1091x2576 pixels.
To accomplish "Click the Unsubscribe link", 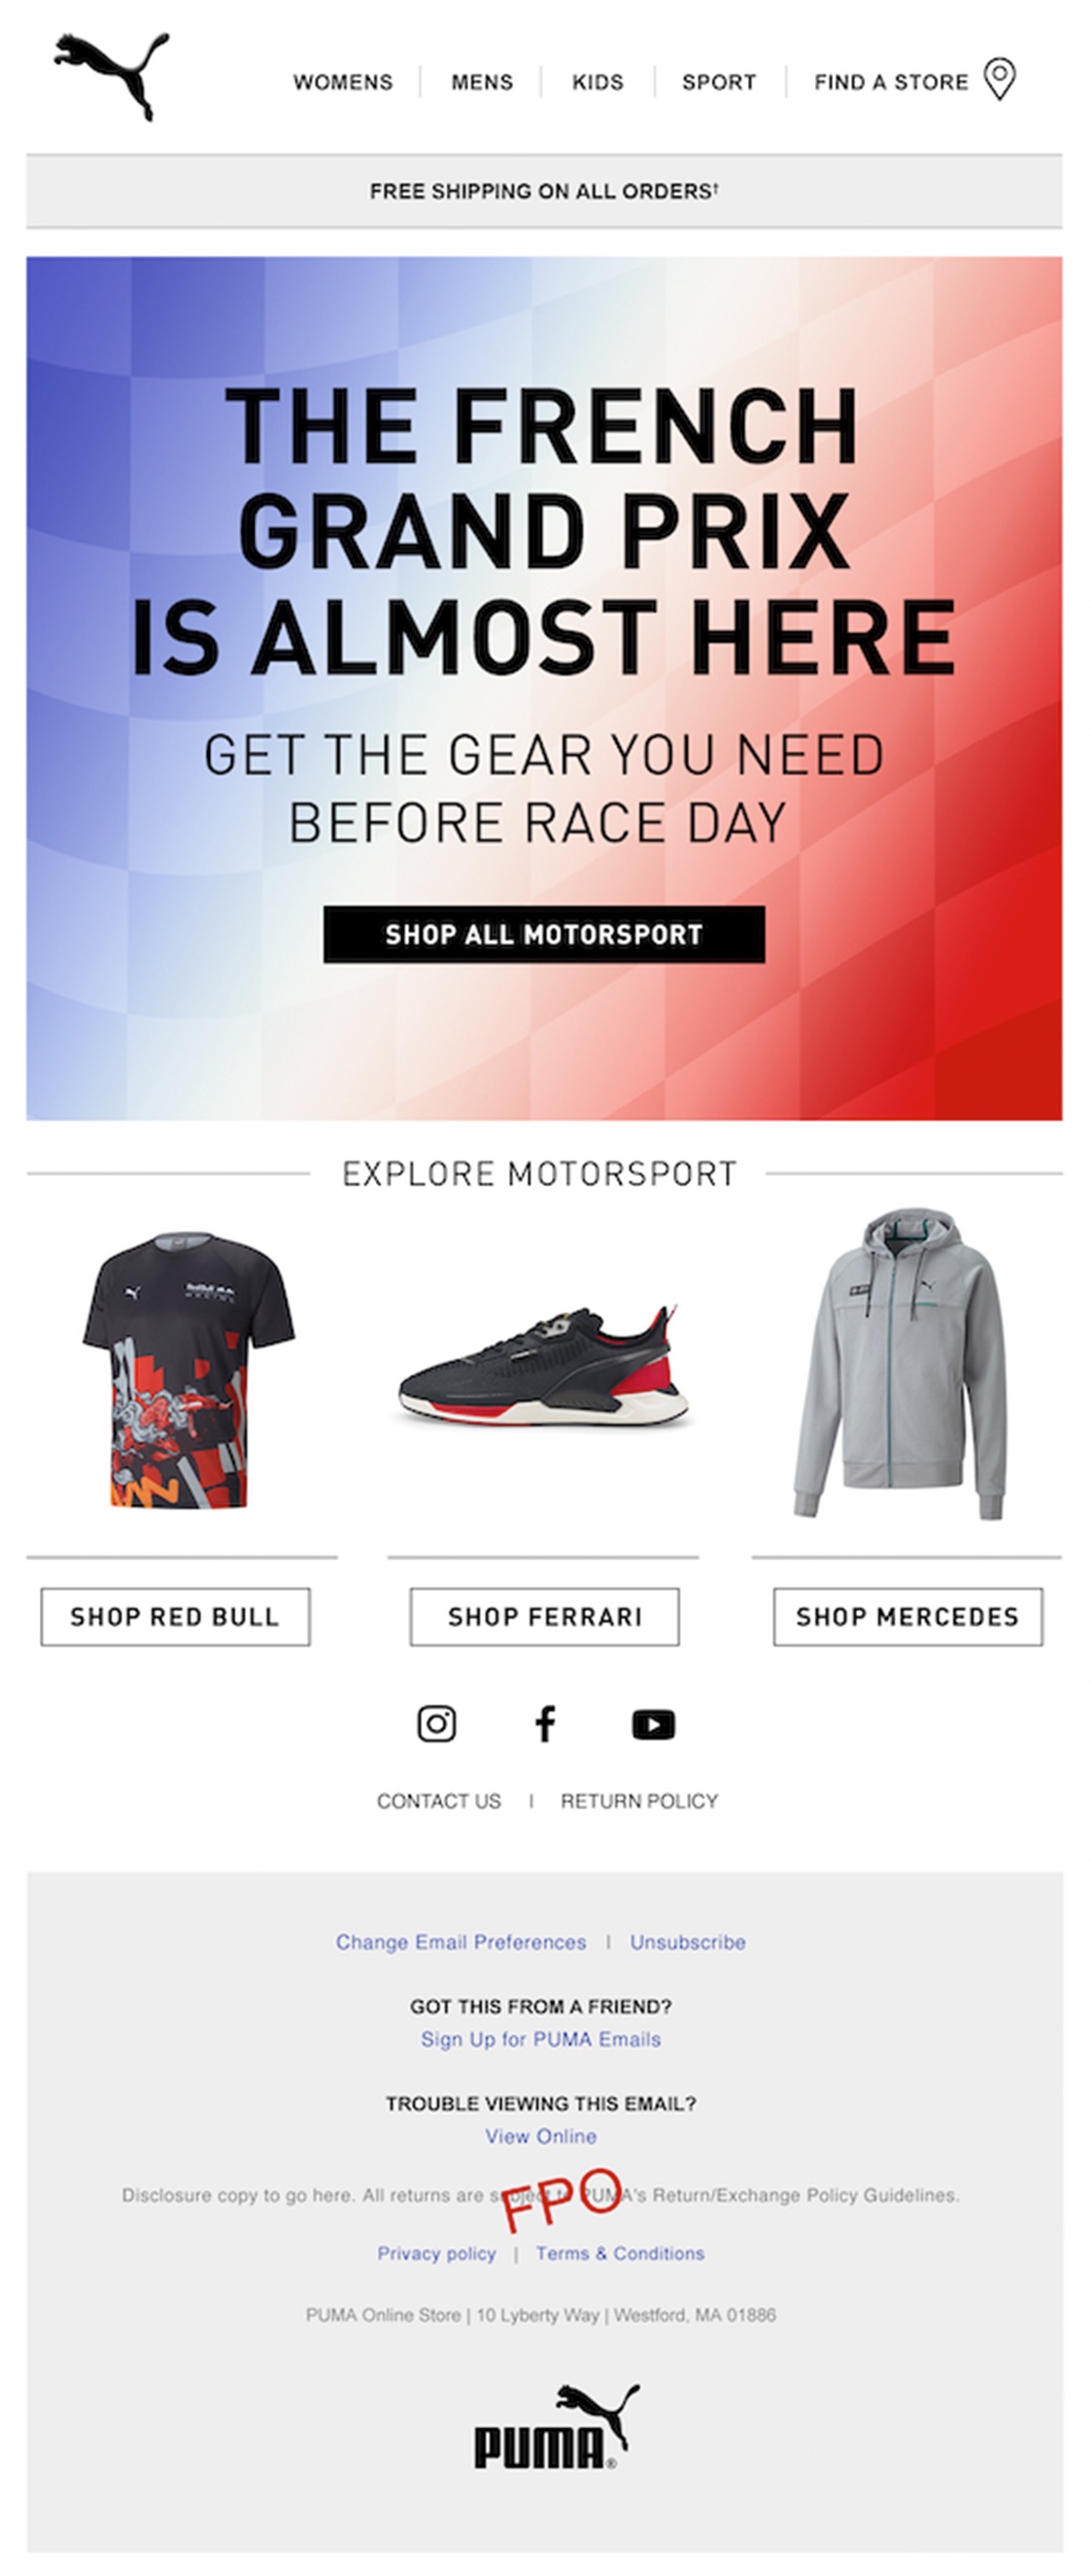I will [688, 1941].
